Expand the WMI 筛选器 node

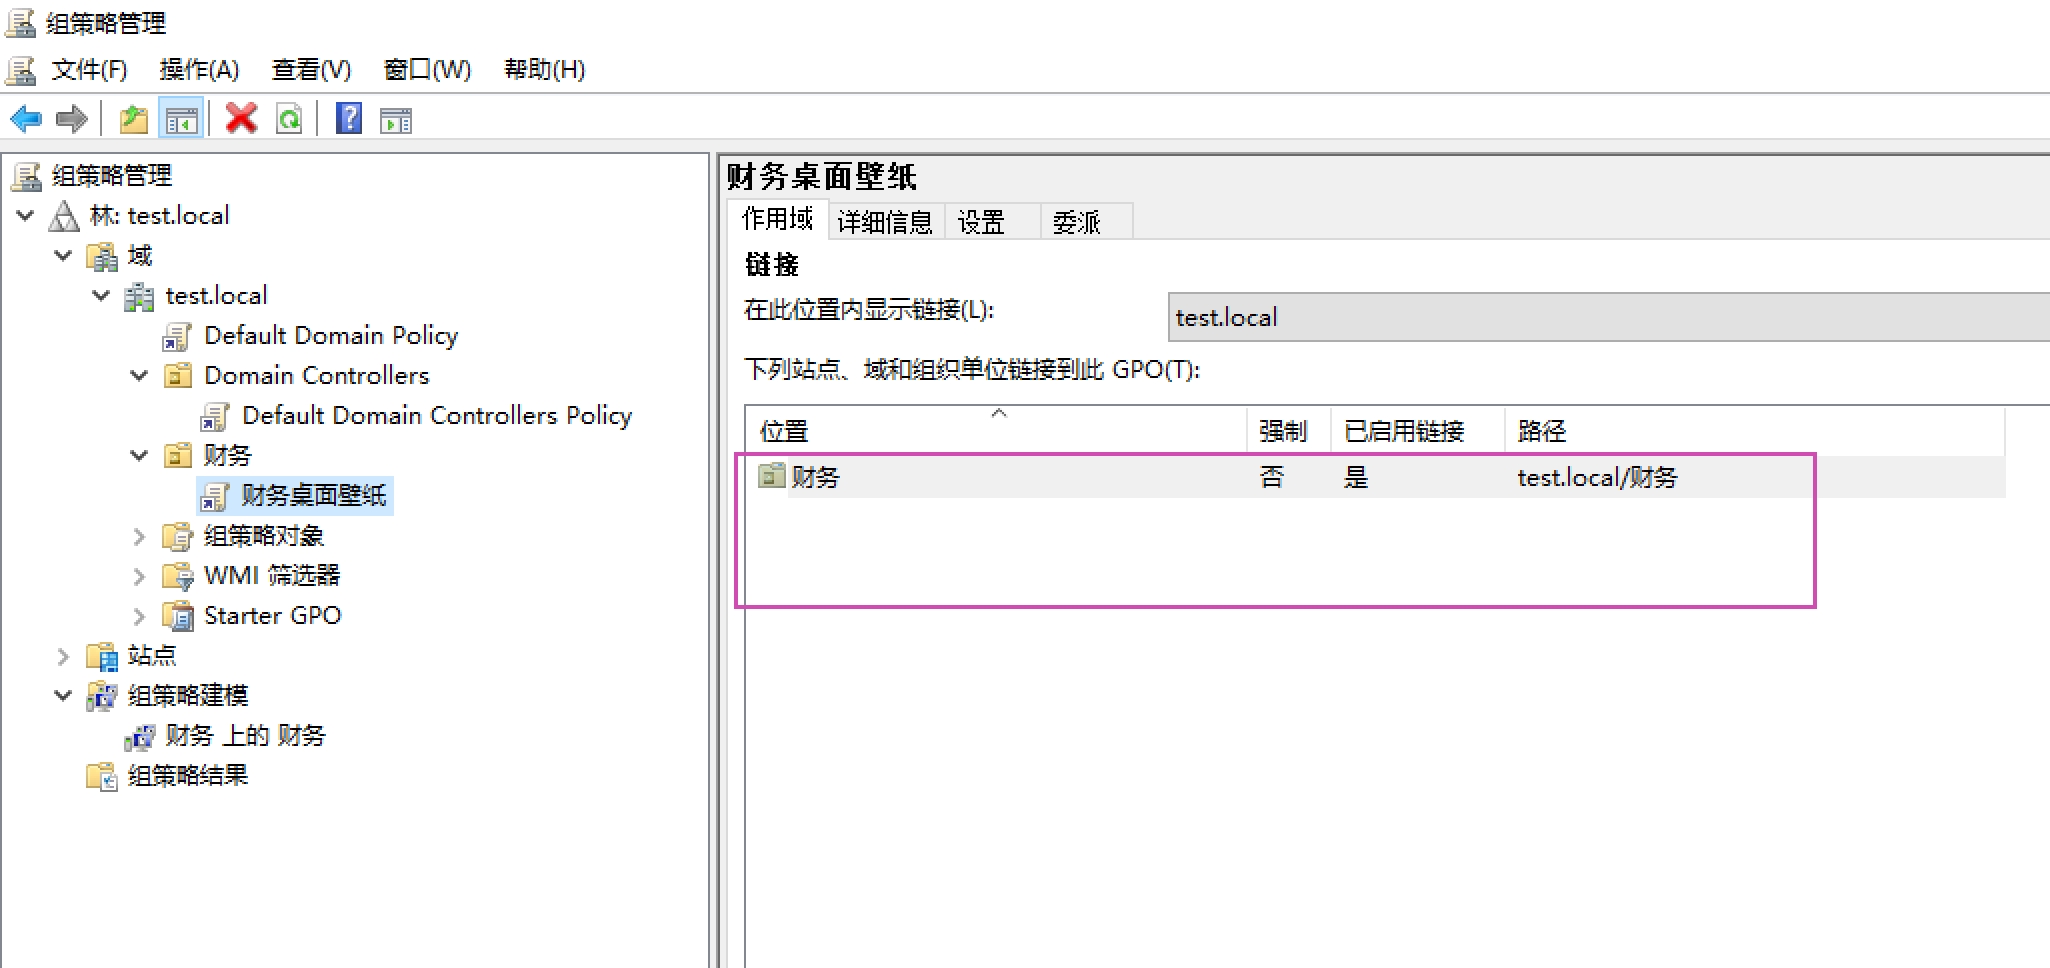click(x=140, y=576)
